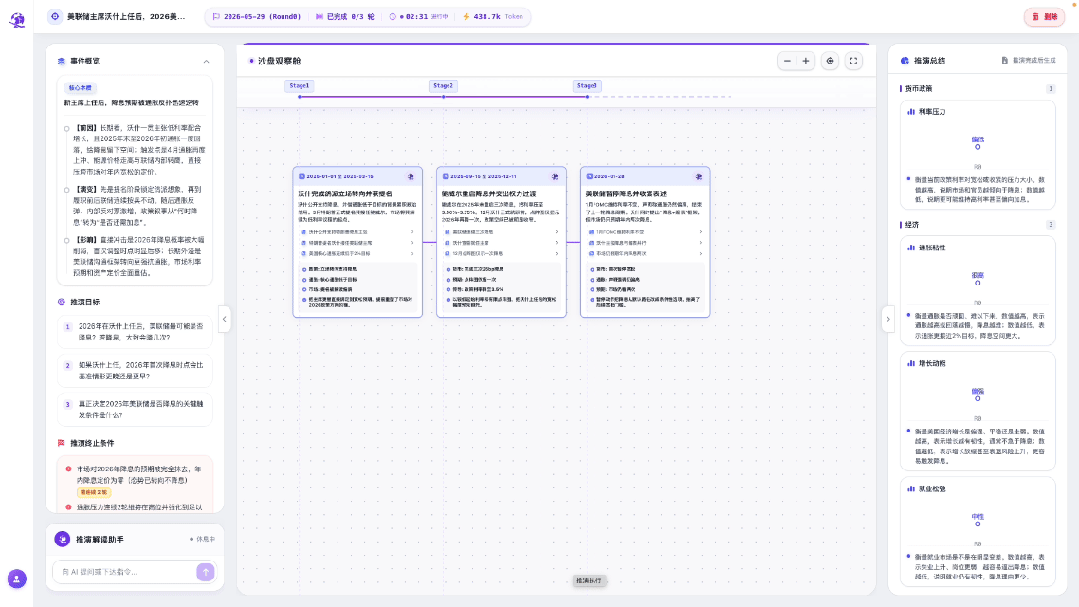Collapse the right summary panel using its edge arrow
Viewport: 1079px width, 607px height.
point(888,319)
